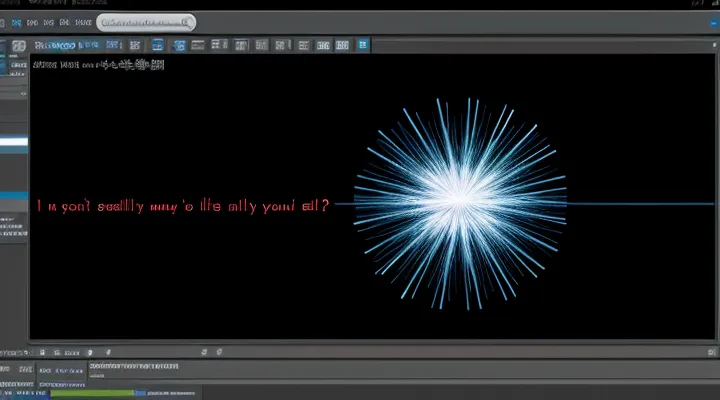Select the blue highlighted row in left panel
The width and height of the screenshot is (720, 400).
coord(14,195)
